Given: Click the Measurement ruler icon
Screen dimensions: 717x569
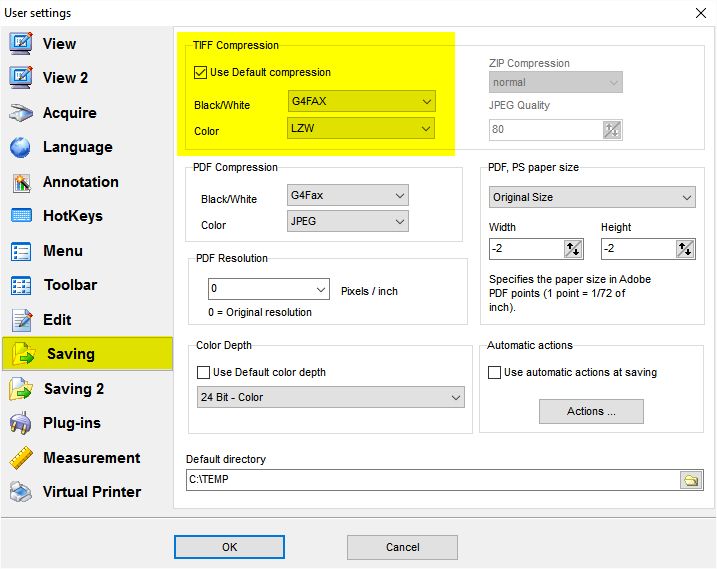Looking at the screenshot, I should pos(21,458).
